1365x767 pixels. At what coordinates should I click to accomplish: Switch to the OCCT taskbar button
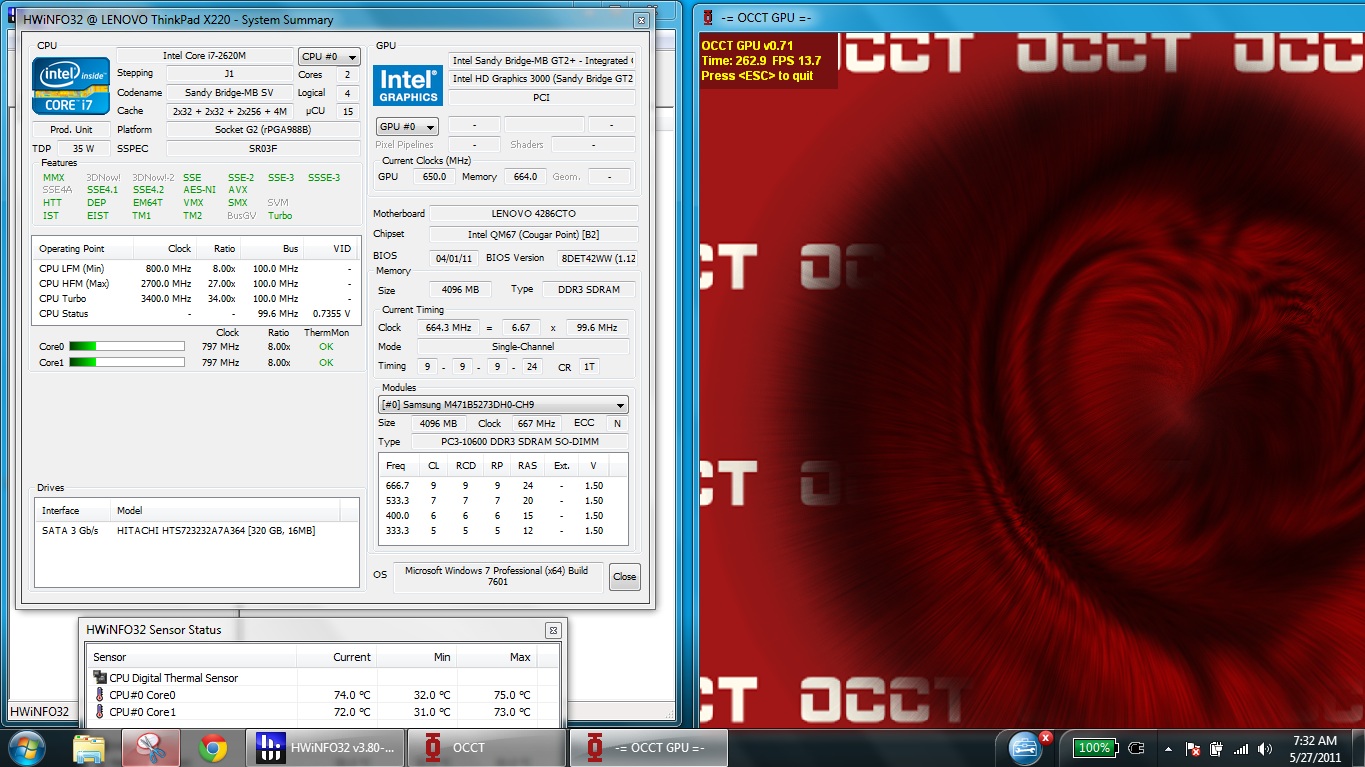(x=488, y=748)
